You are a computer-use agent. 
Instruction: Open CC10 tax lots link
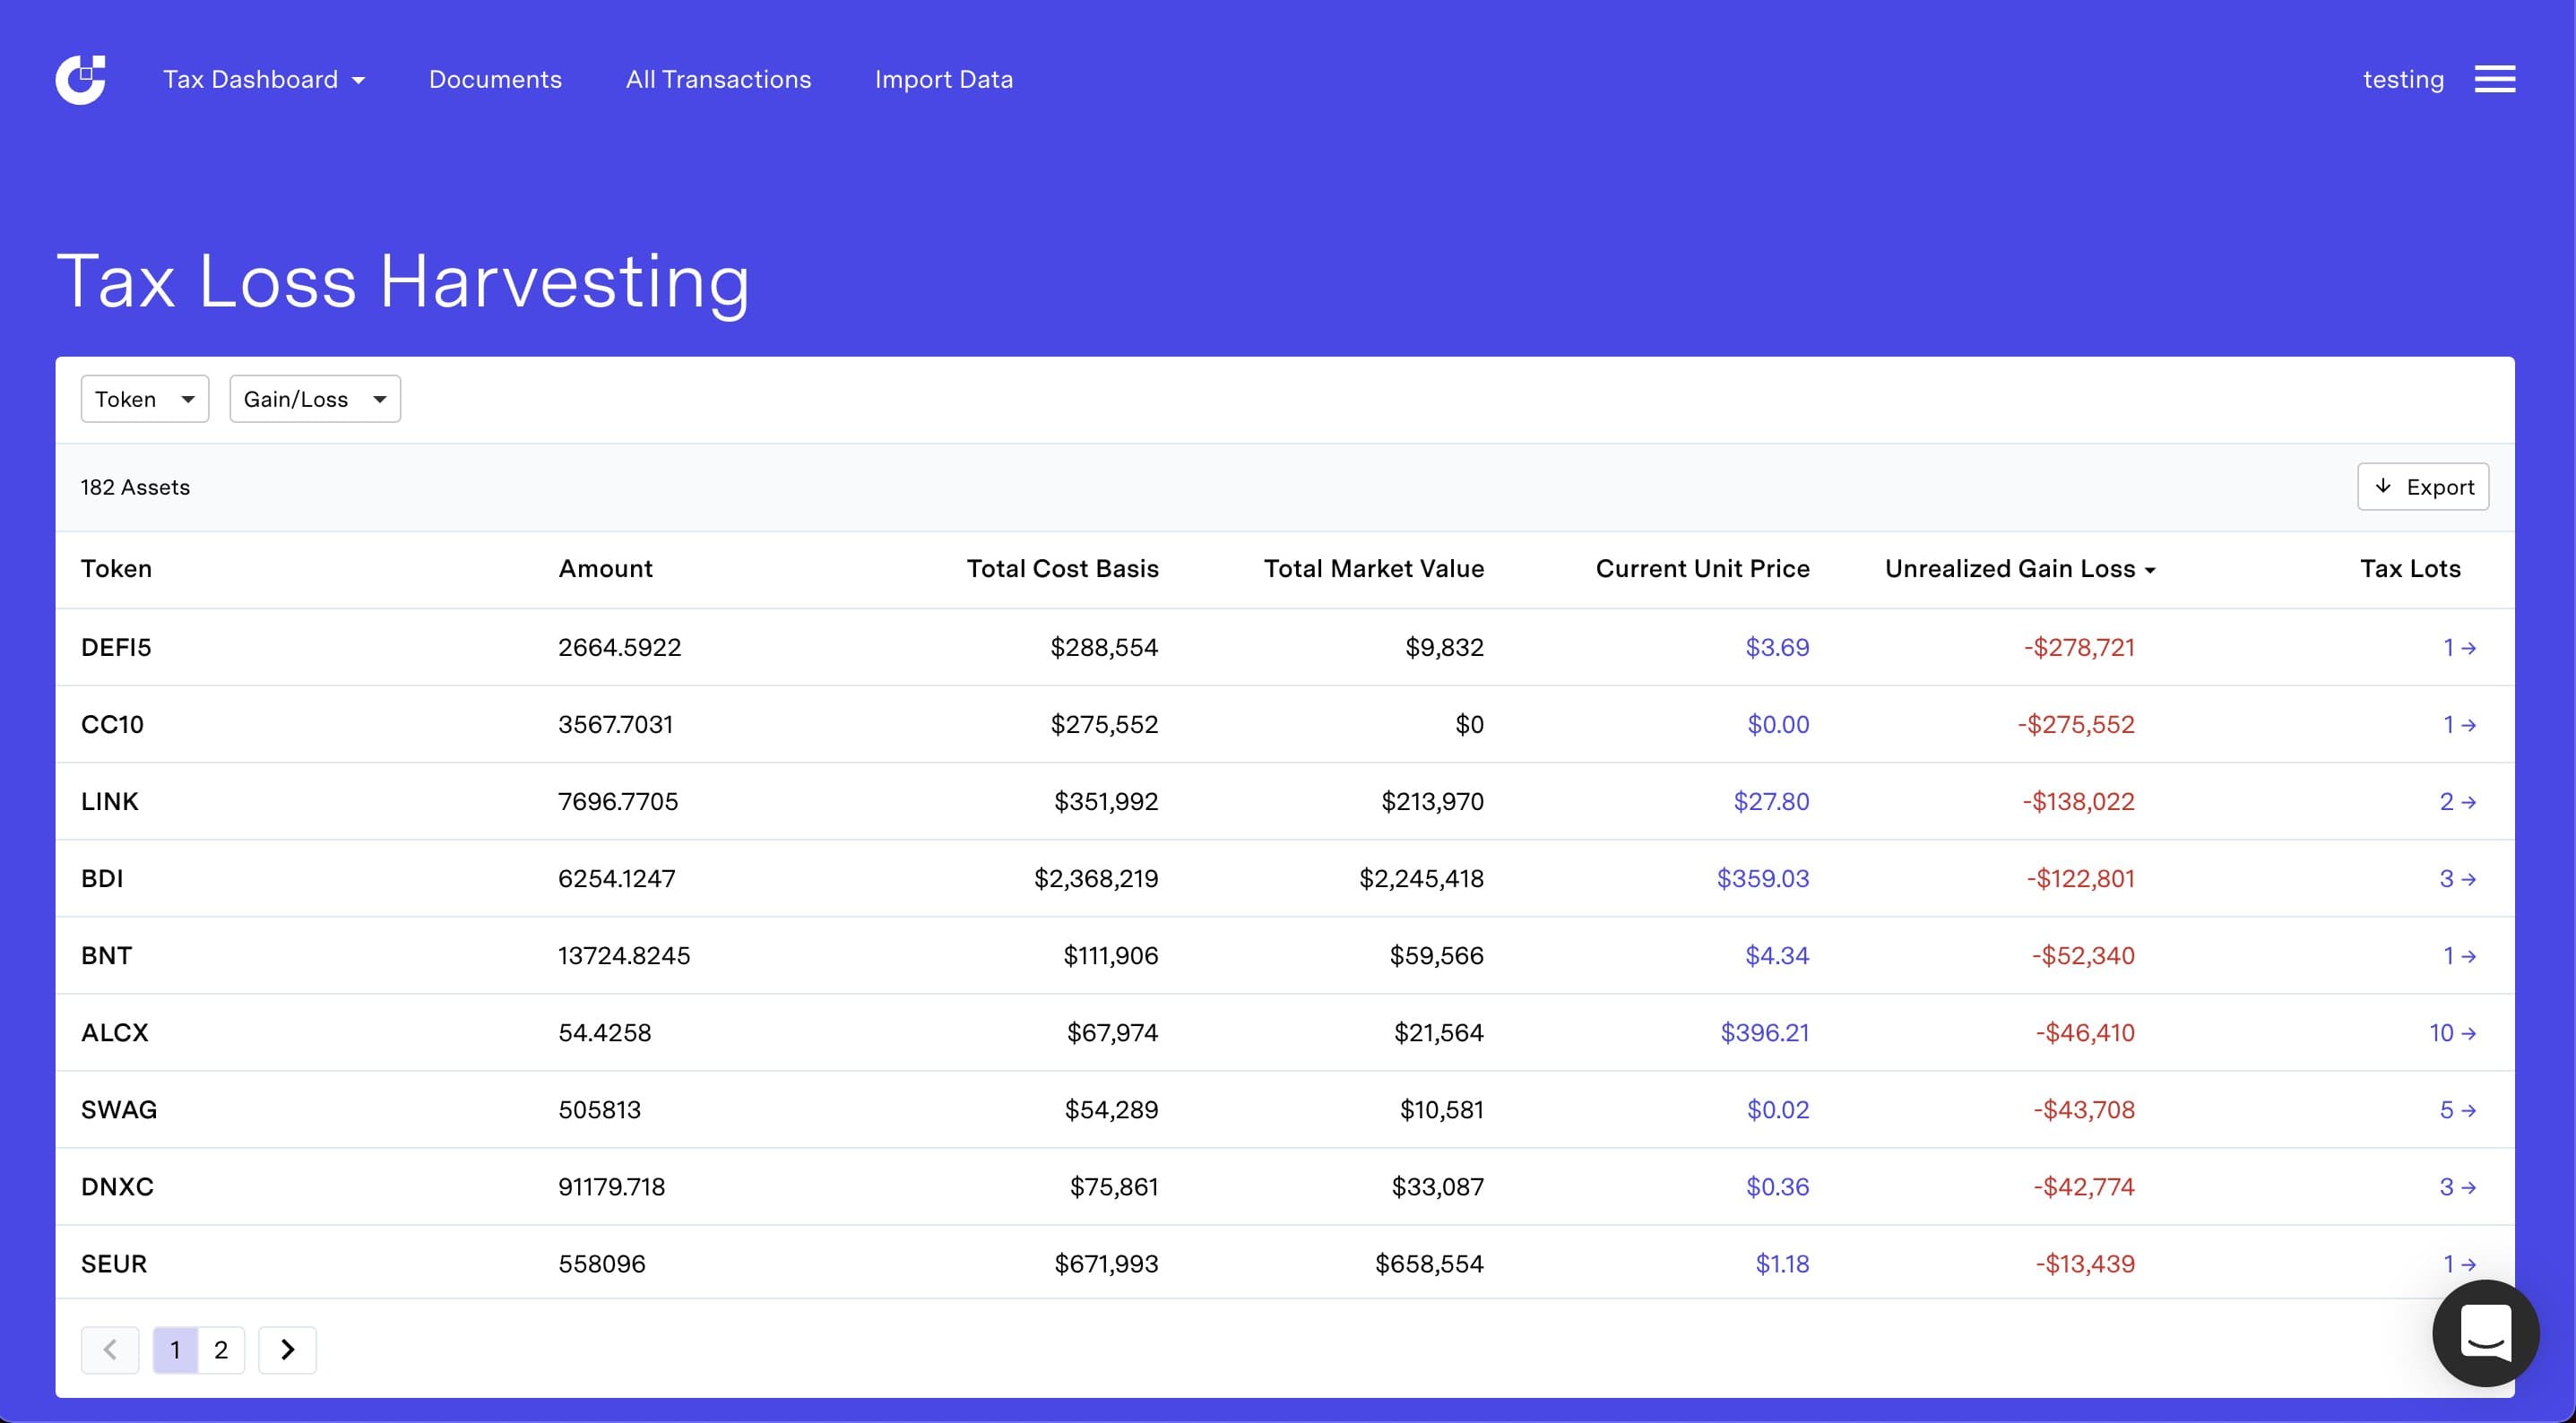pos(2459,724)
